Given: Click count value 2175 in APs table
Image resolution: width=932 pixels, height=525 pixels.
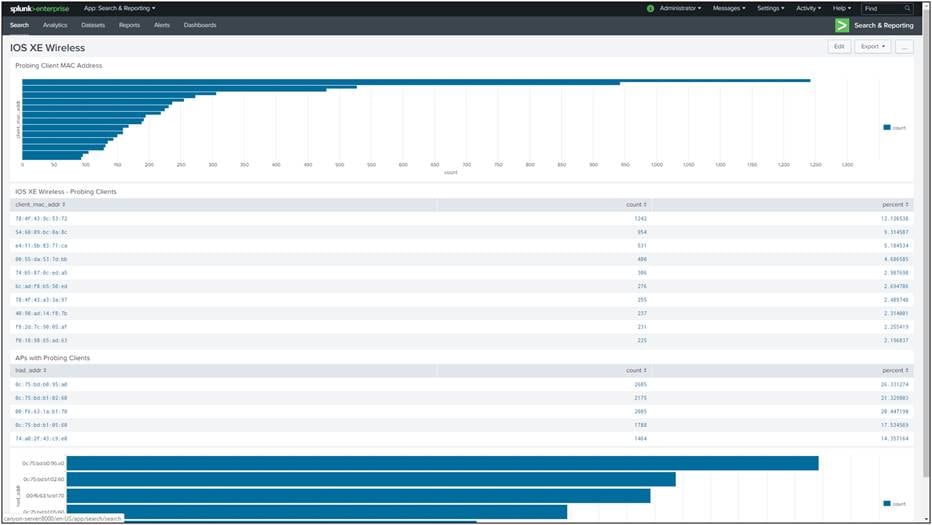Looking at the screenshot, I should (x=640, y=398).
